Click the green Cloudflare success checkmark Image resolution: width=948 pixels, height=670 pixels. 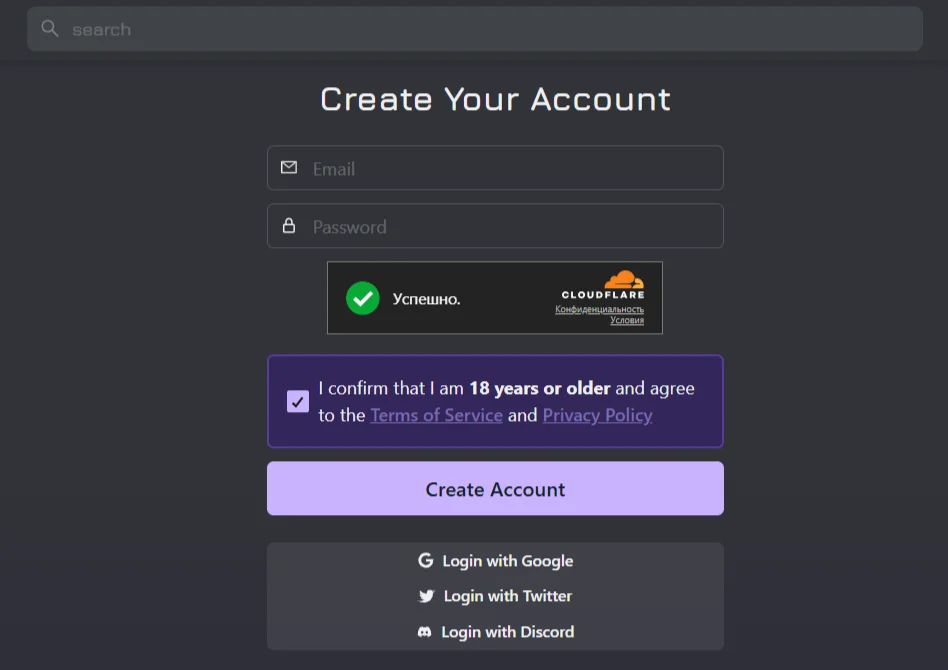pos(363,298)
